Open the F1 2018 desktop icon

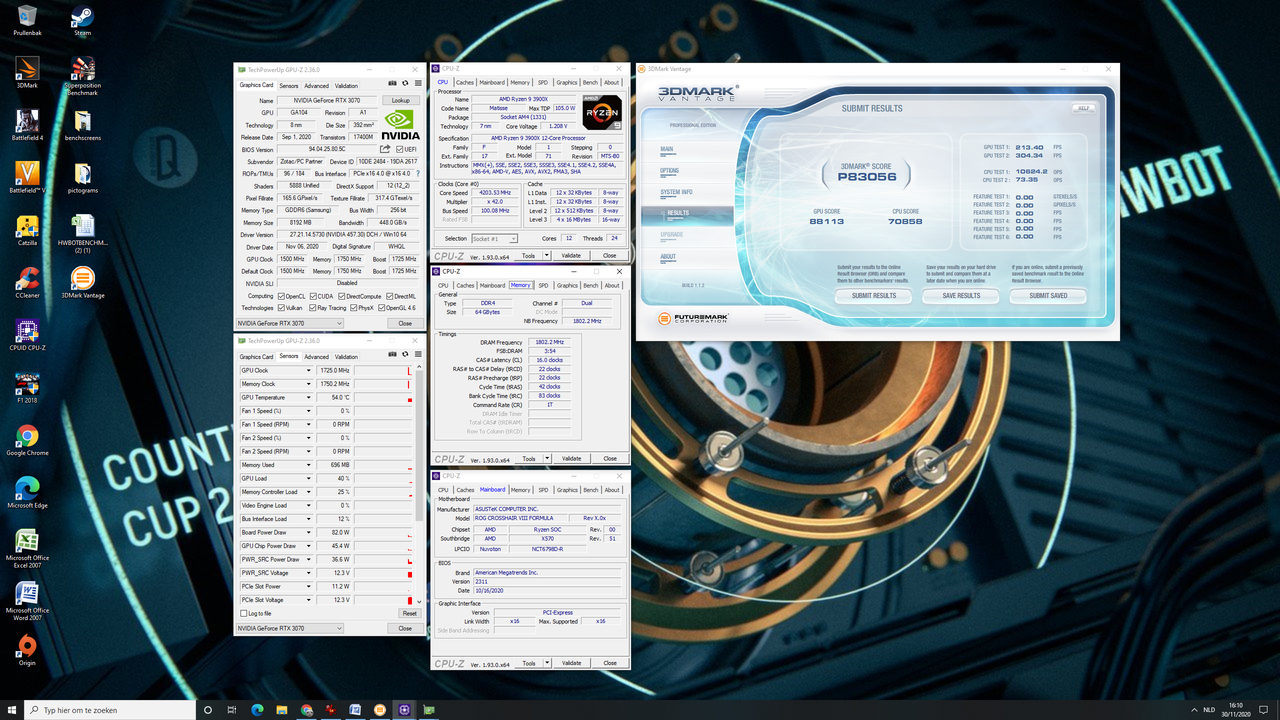coord(27,388)
